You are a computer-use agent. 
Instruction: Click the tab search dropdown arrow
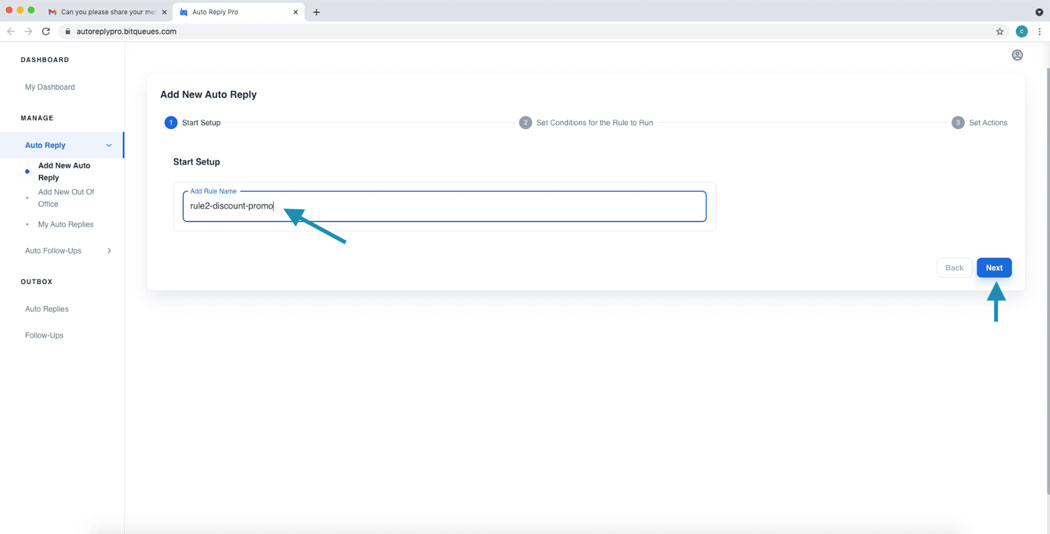point(1039,12)
